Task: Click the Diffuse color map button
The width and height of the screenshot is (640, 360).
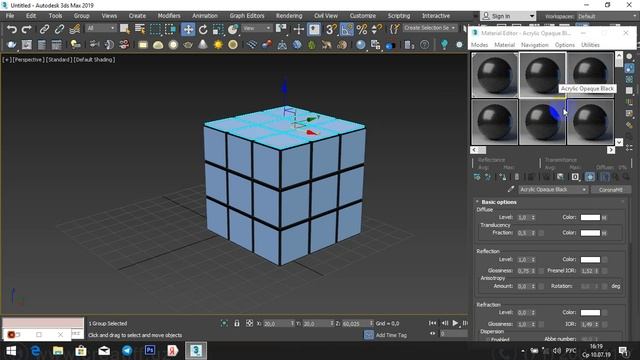Action: pyautogui.click(x=604, y=218)
